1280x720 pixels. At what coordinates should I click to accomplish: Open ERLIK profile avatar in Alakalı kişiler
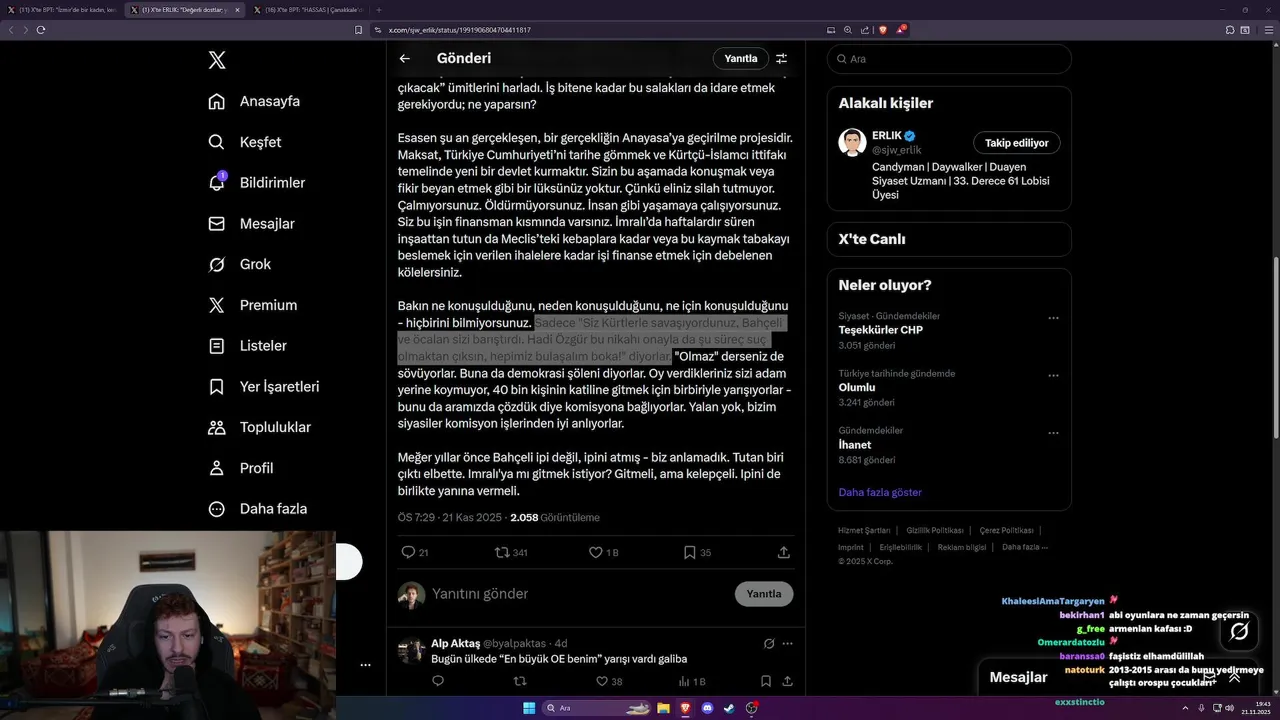click(x=852, y=142)
